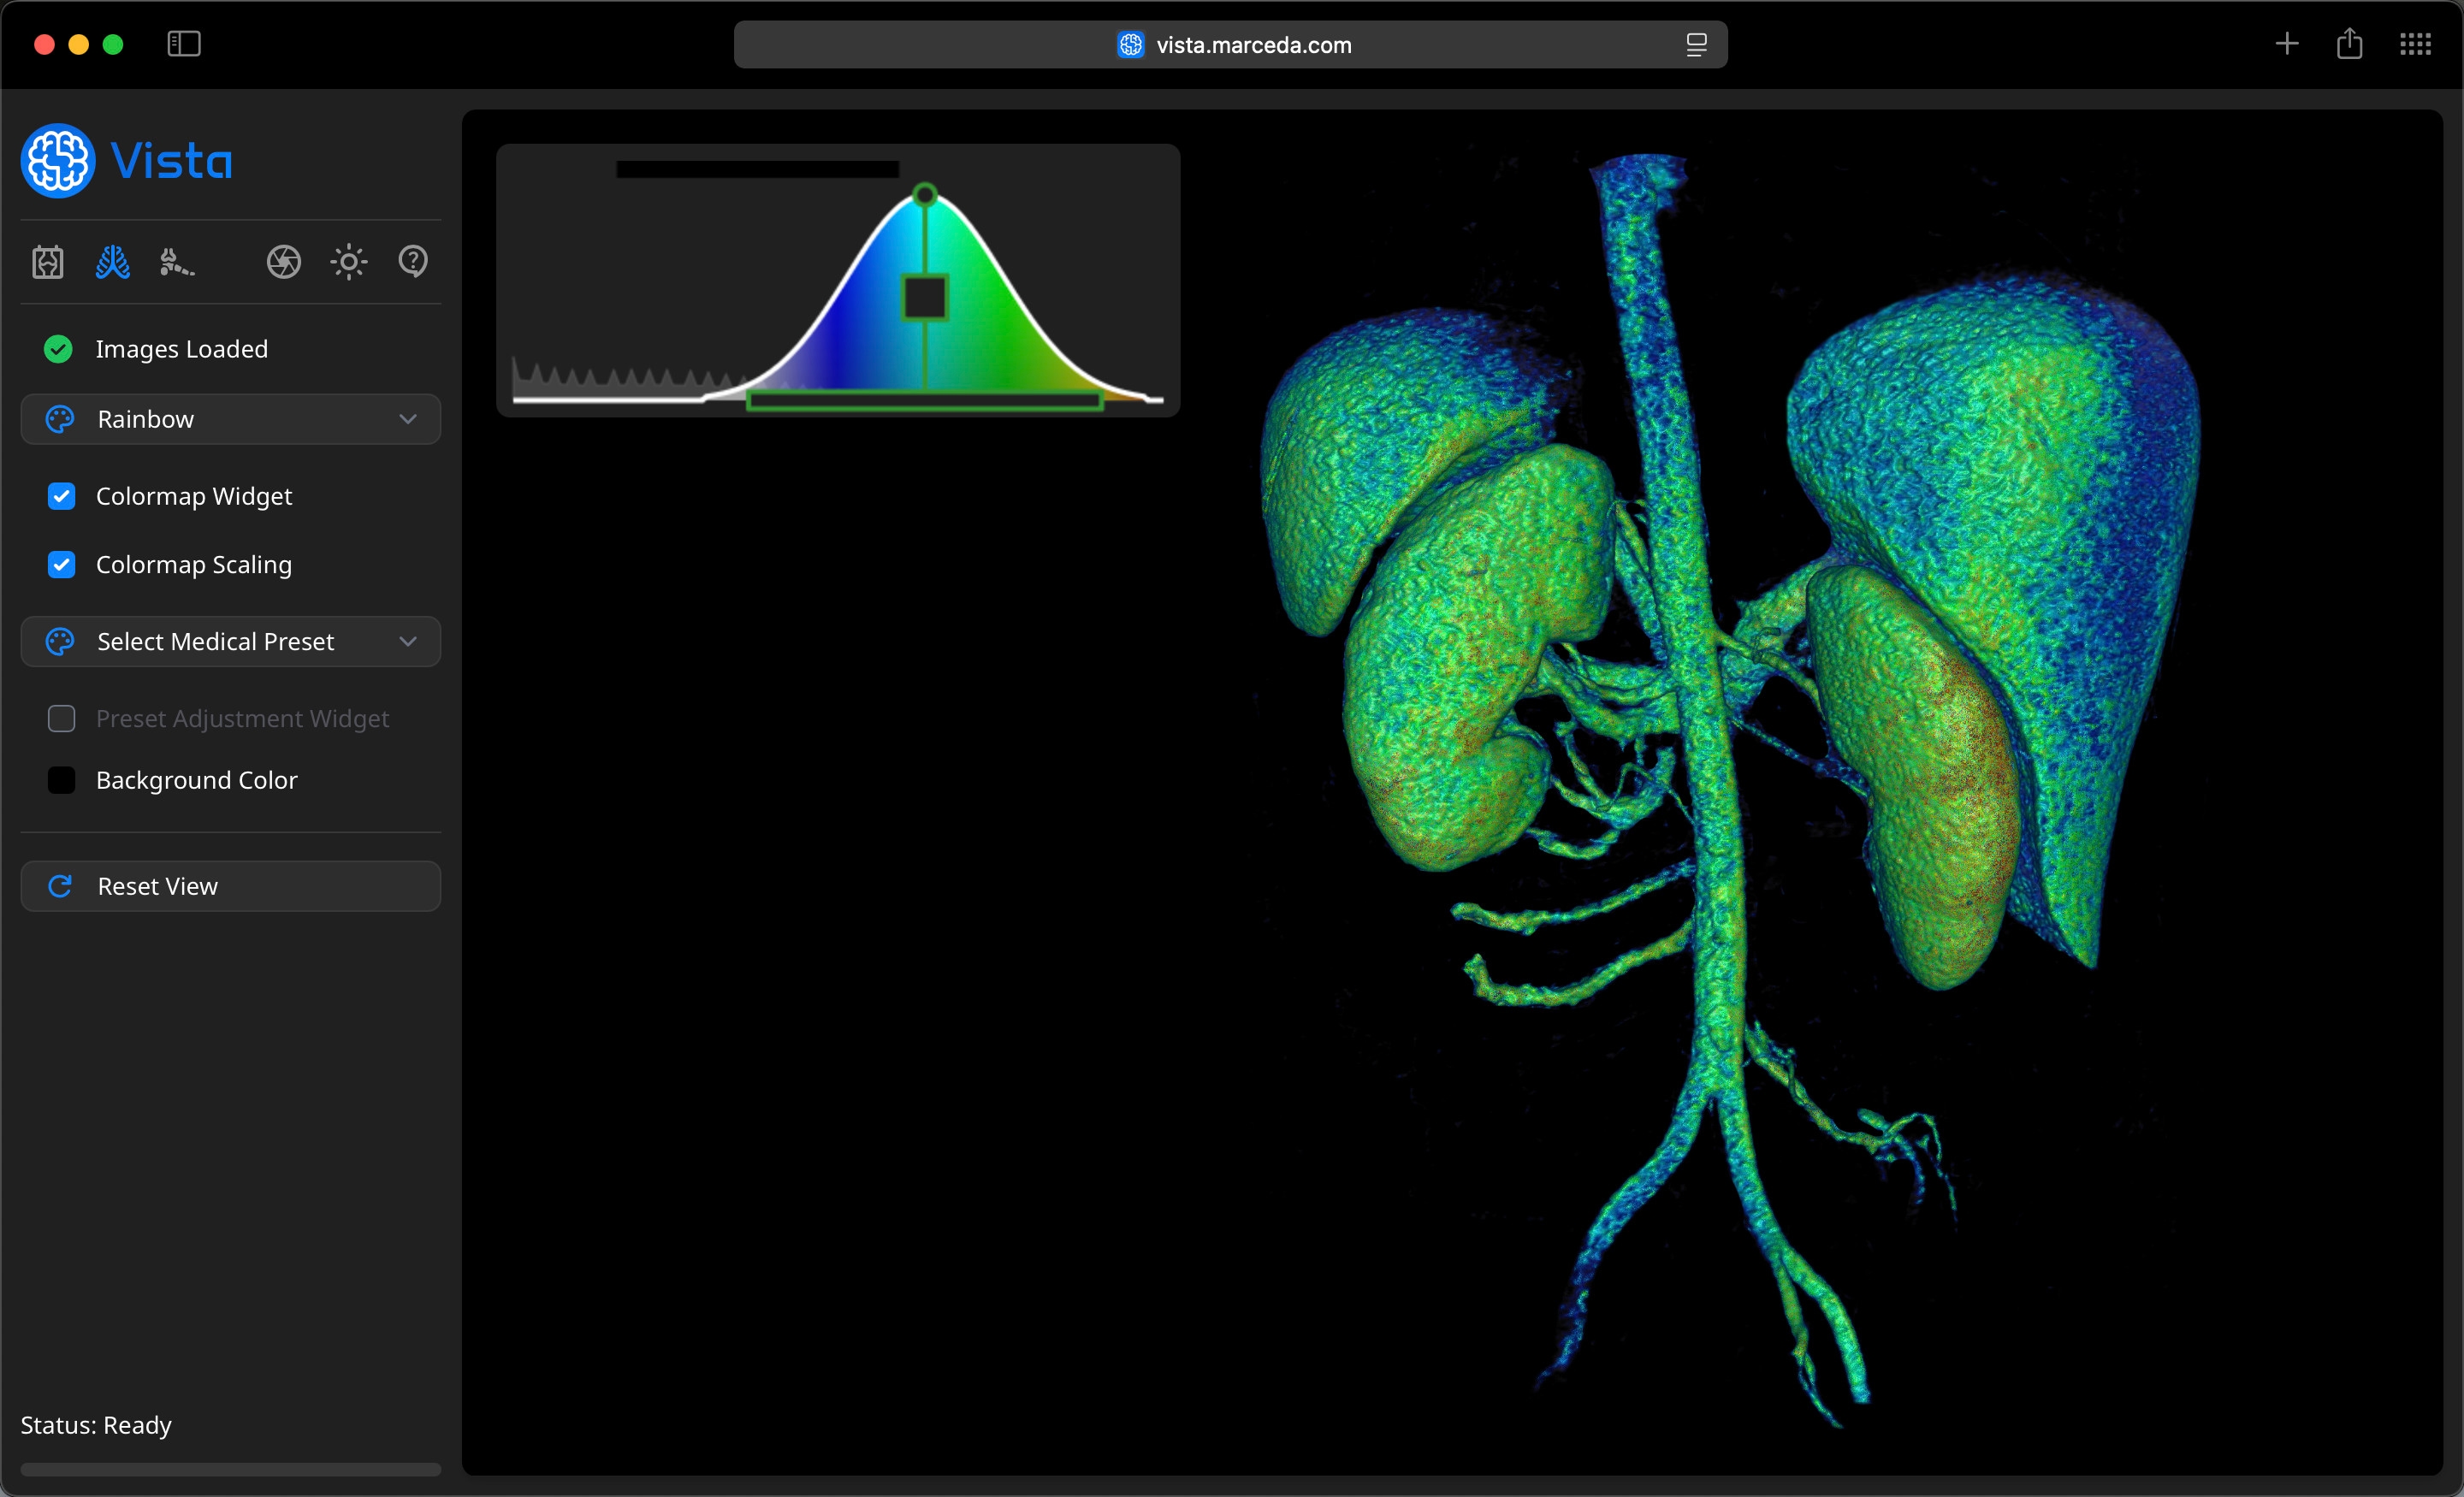Toggle the browser sidebar icon

(184, 44)
